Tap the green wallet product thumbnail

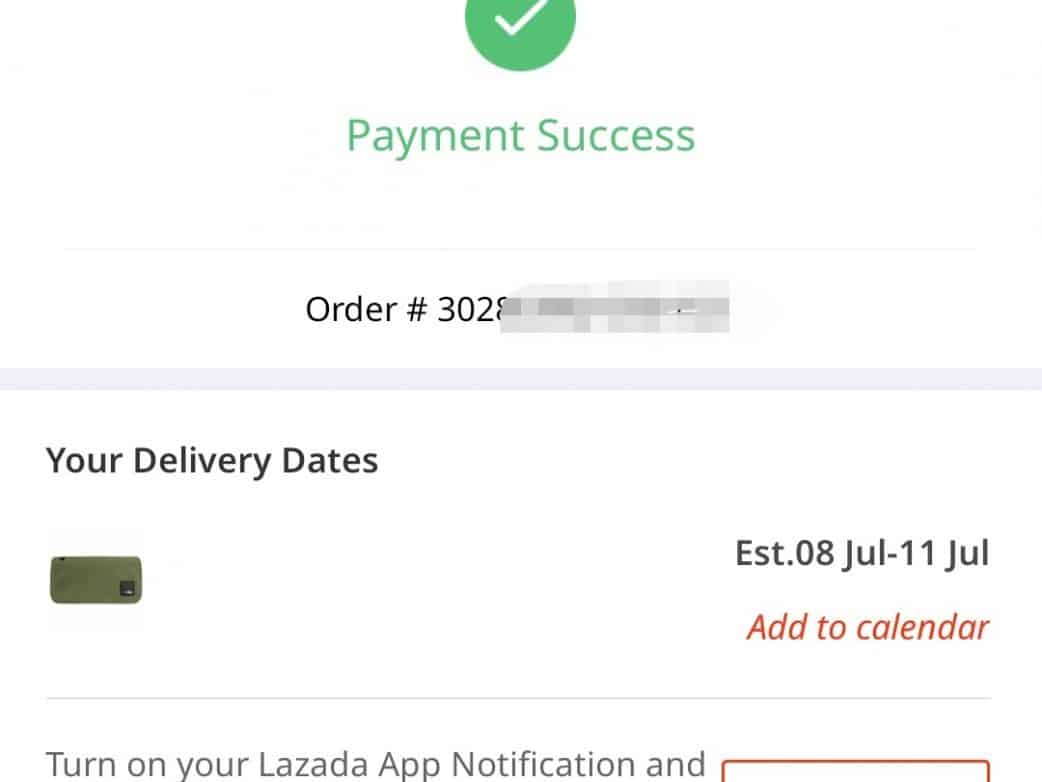(x=96, y=580)
